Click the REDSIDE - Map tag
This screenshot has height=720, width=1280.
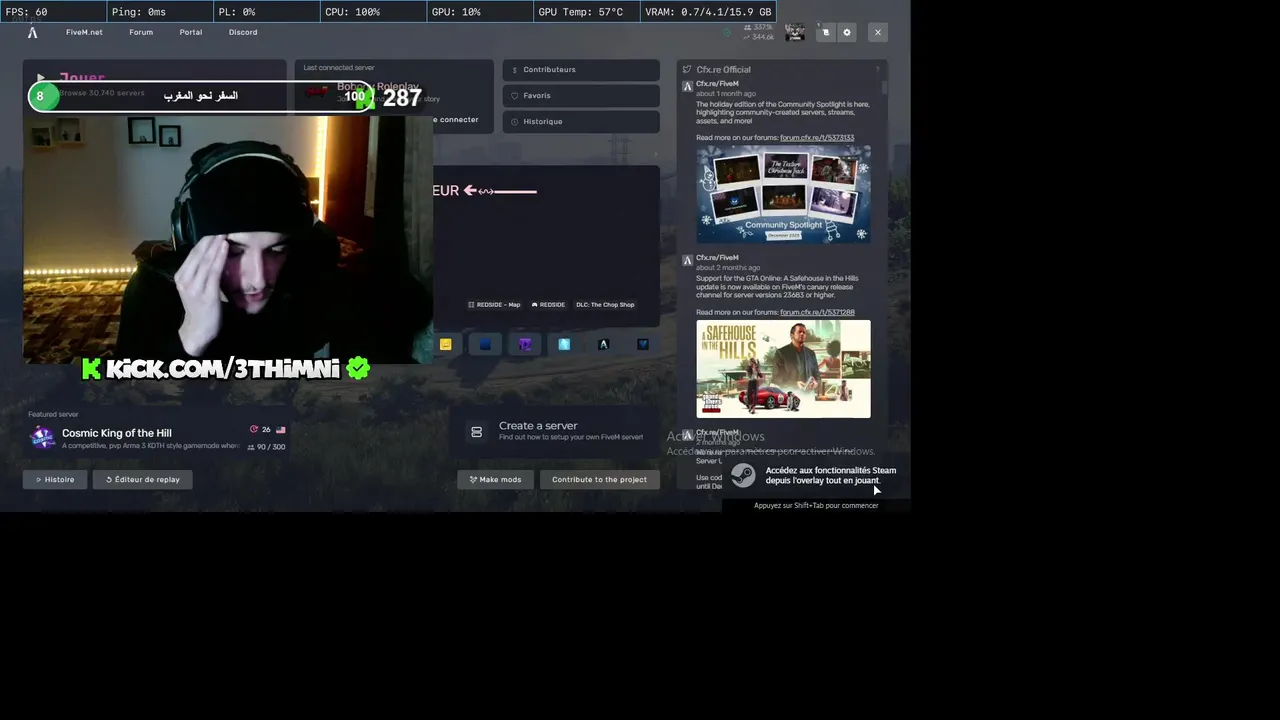494,305
